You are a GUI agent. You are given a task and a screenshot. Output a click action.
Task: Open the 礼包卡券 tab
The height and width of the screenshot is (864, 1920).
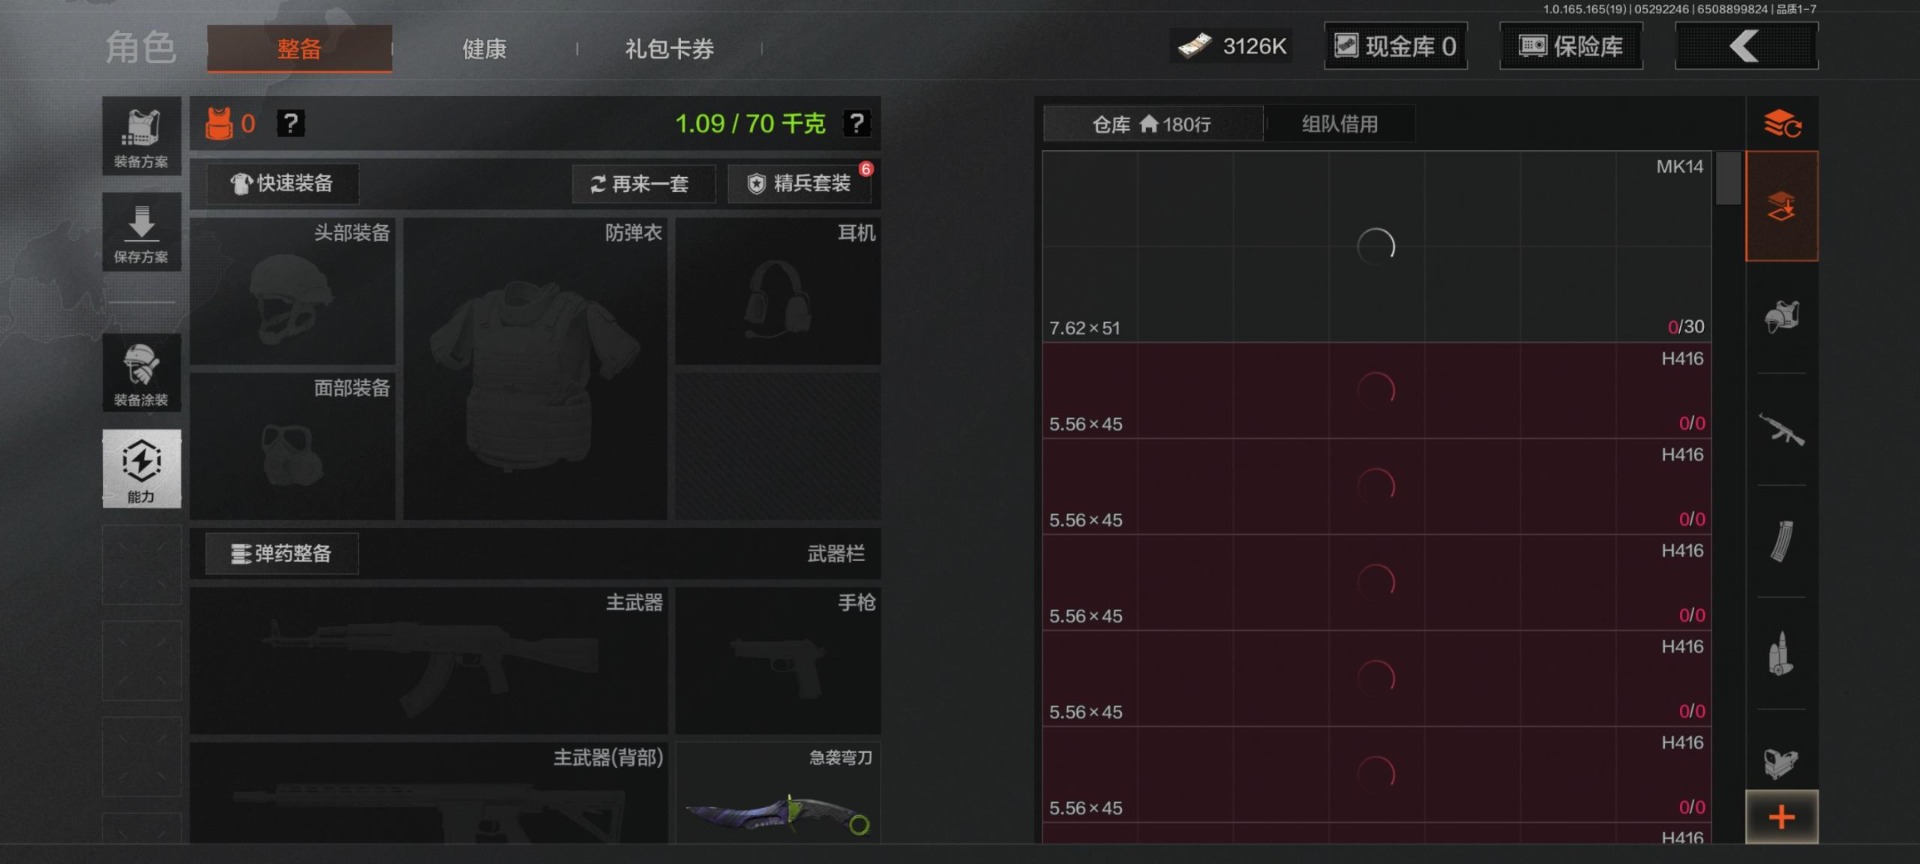pos(669,49)
